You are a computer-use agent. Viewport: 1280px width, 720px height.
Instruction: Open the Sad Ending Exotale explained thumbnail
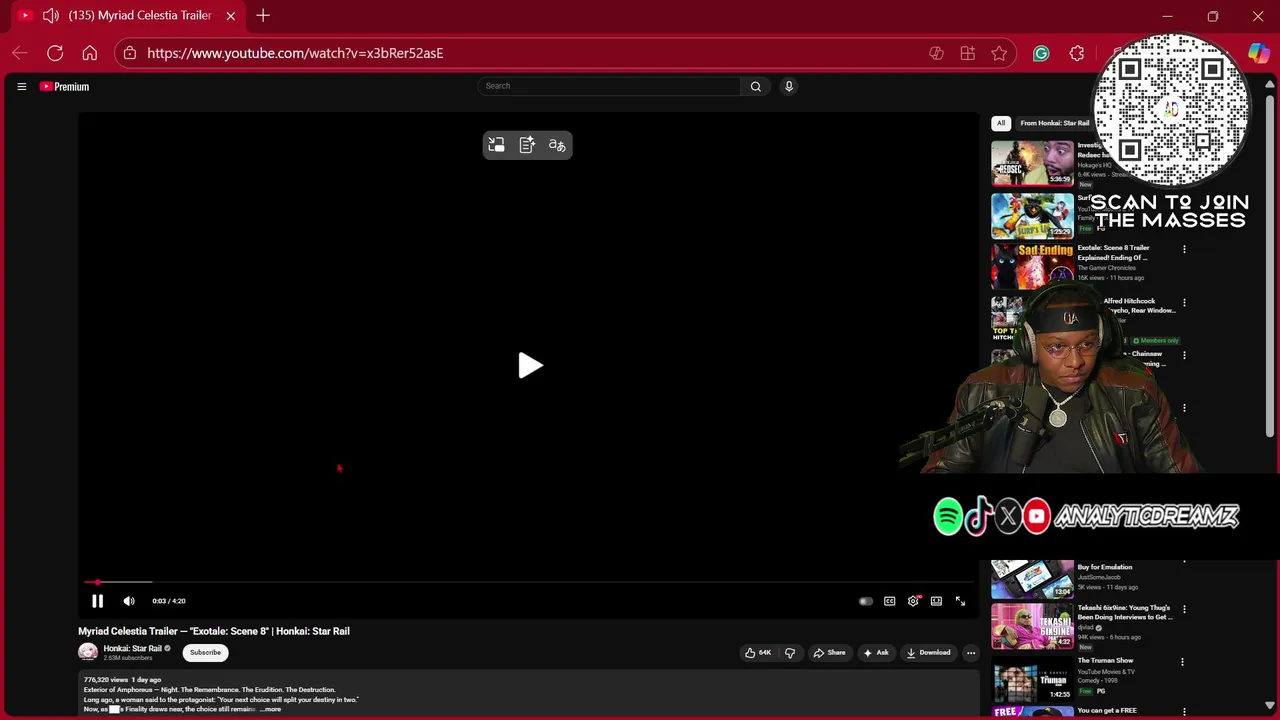click(1032, 268)
